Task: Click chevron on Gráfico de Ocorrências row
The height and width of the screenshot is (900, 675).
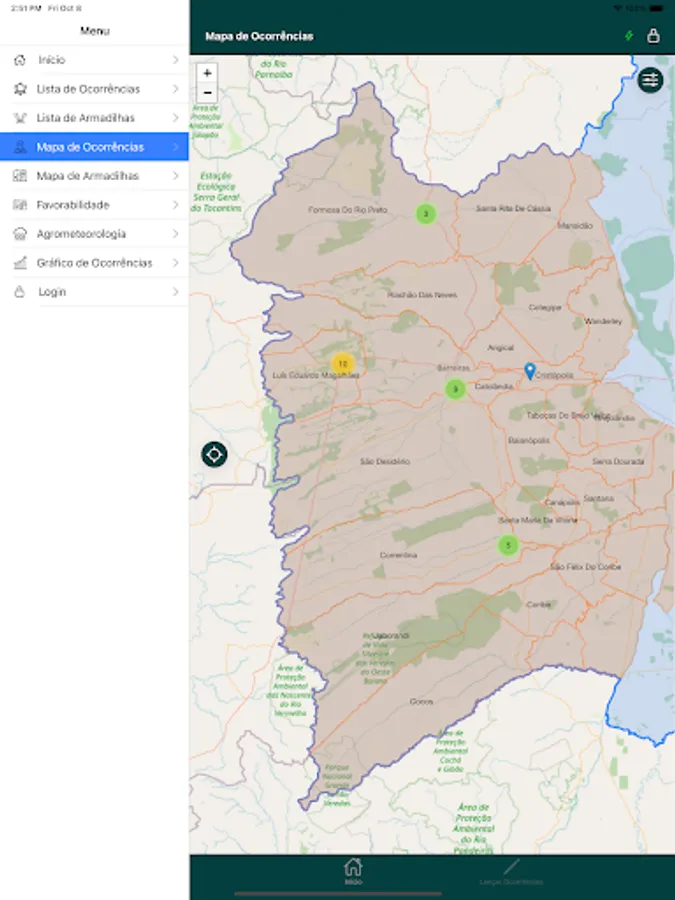Action: click(x=176, y=263)
